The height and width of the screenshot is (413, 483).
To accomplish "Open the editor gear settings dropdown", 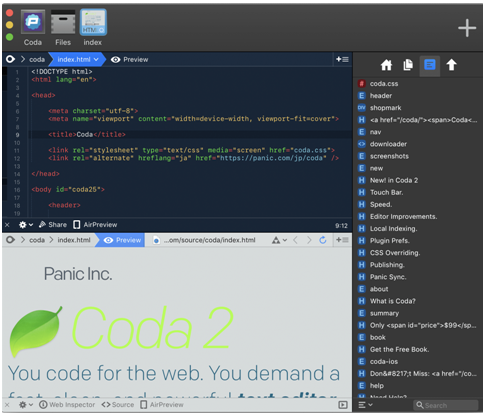I will click(26, 225).
